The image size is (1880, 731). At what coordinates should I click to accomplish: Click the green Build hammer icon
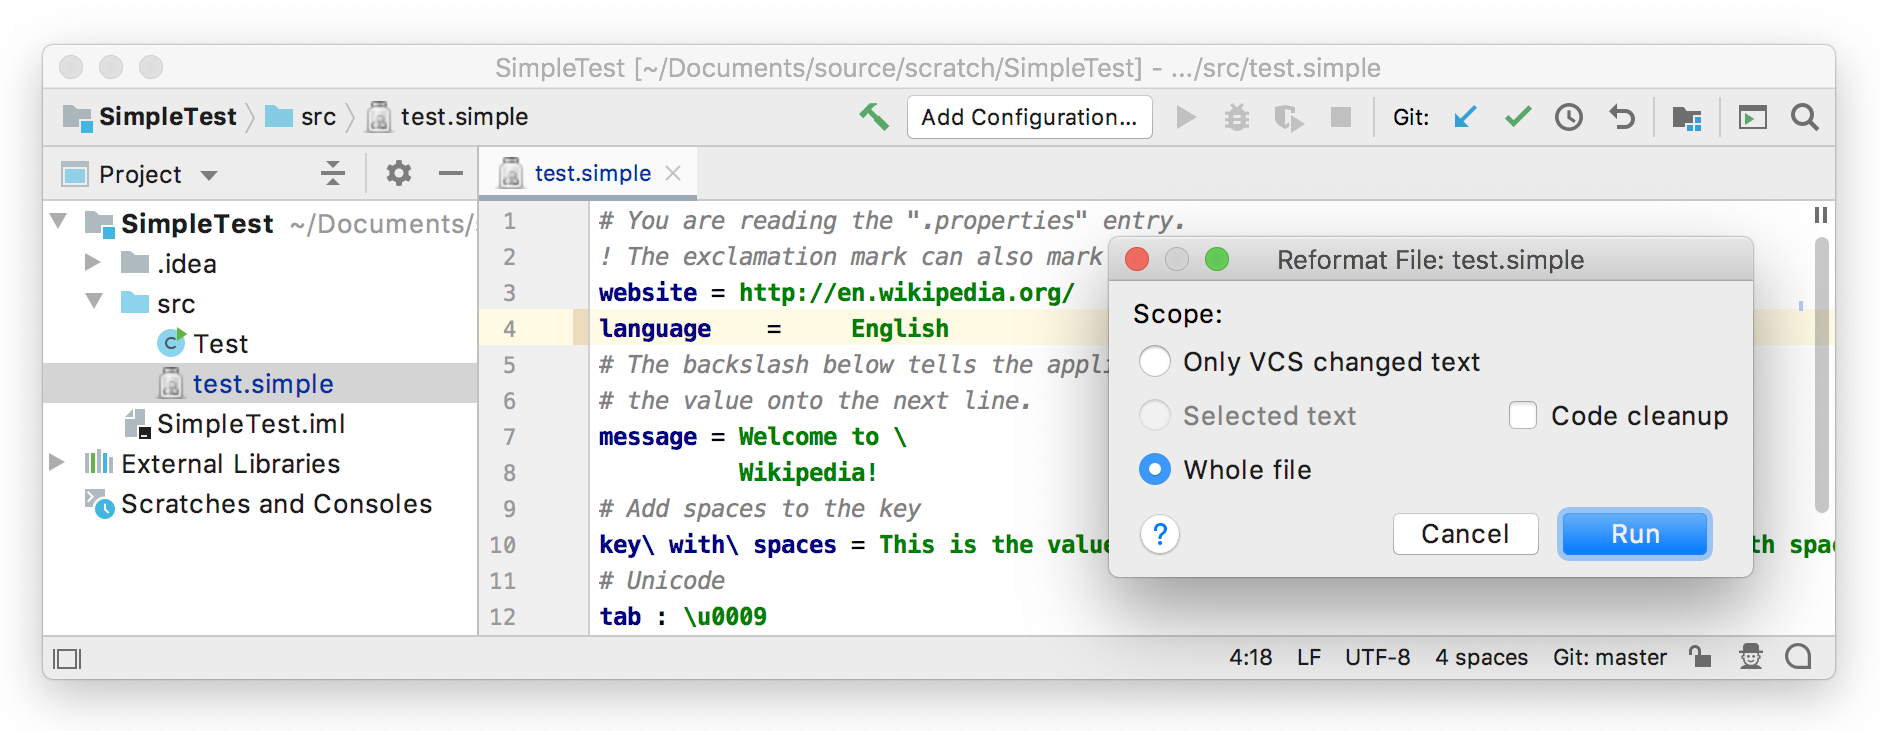(874, 117)
